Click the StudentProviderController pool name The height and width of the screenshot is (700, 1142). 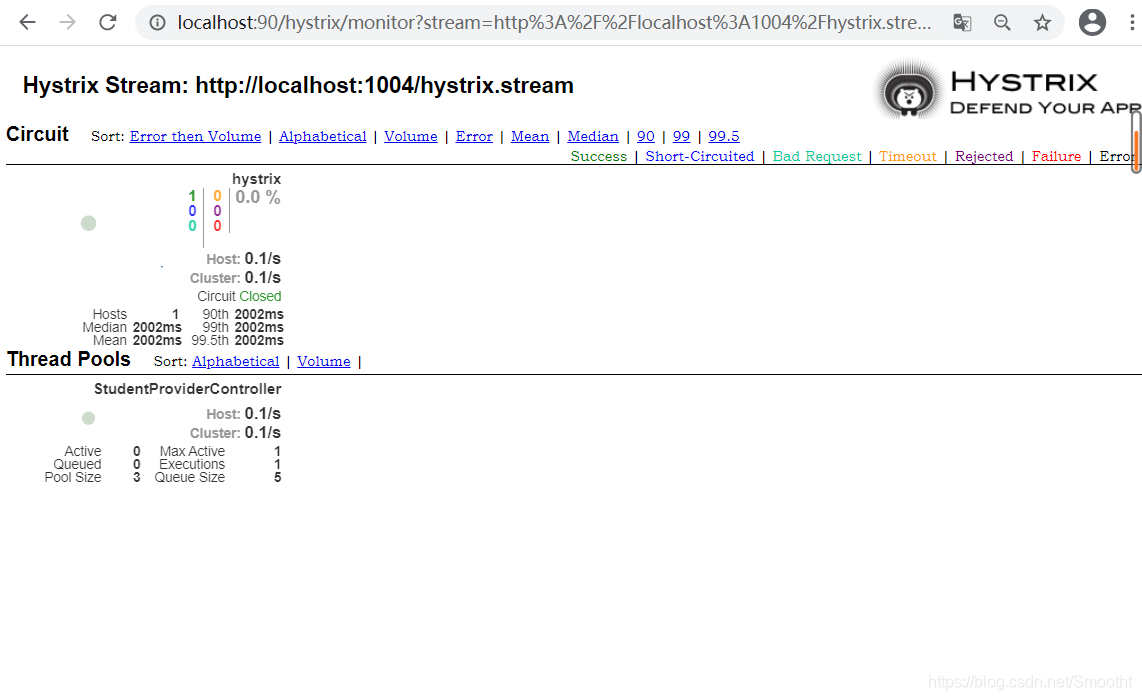coord(187,389)
